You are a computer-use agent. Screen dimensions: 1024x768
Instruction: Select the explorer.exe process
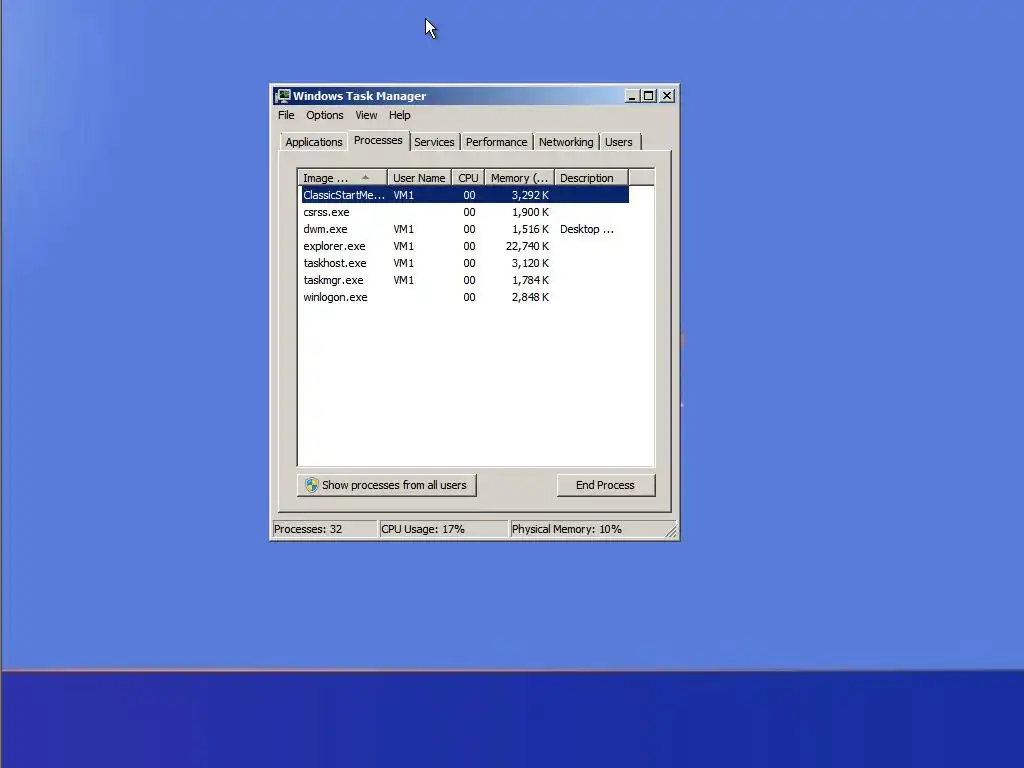click(465, 246)
